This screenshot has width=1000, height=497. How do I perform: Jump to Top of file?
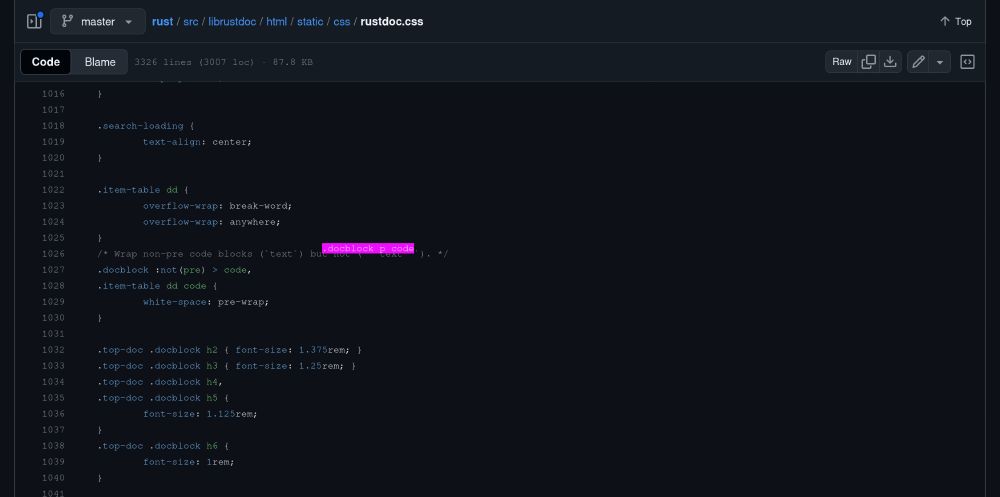955,21
